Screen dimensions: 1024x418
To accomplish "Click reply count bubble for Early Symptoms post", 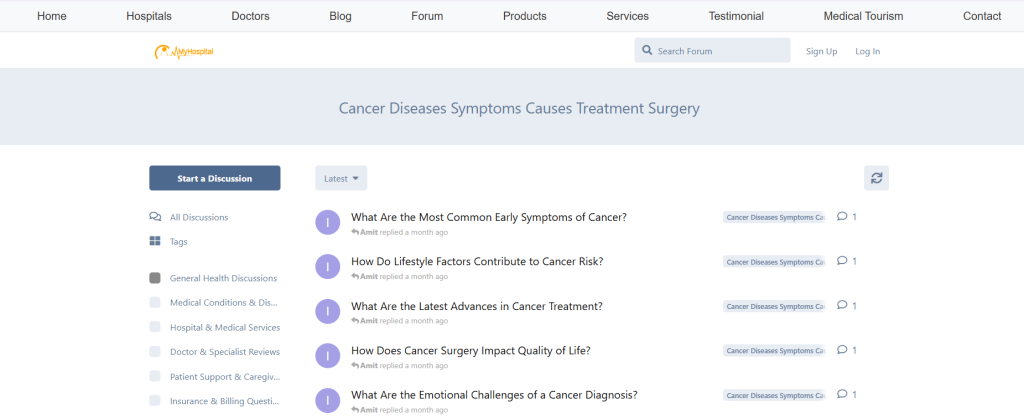I will 846,217.
